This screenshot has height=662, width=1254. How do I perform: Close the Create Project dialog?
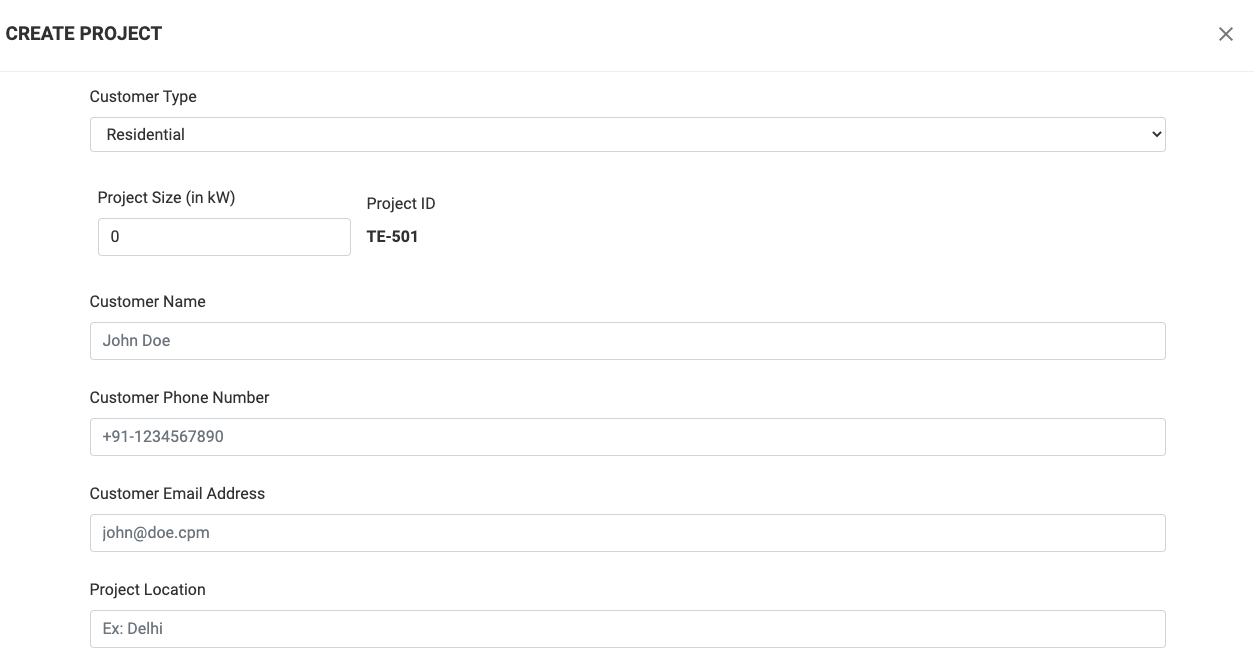pyautogui.click(x=1225, y=34)
